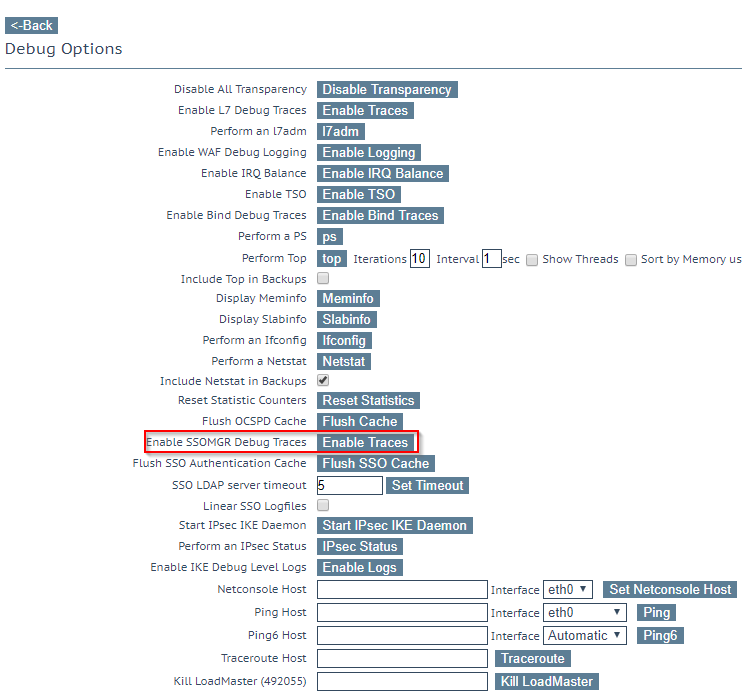The image size is (742, 700).
Task: Click the IPsec Status button
Action: (x=360, y=546)
